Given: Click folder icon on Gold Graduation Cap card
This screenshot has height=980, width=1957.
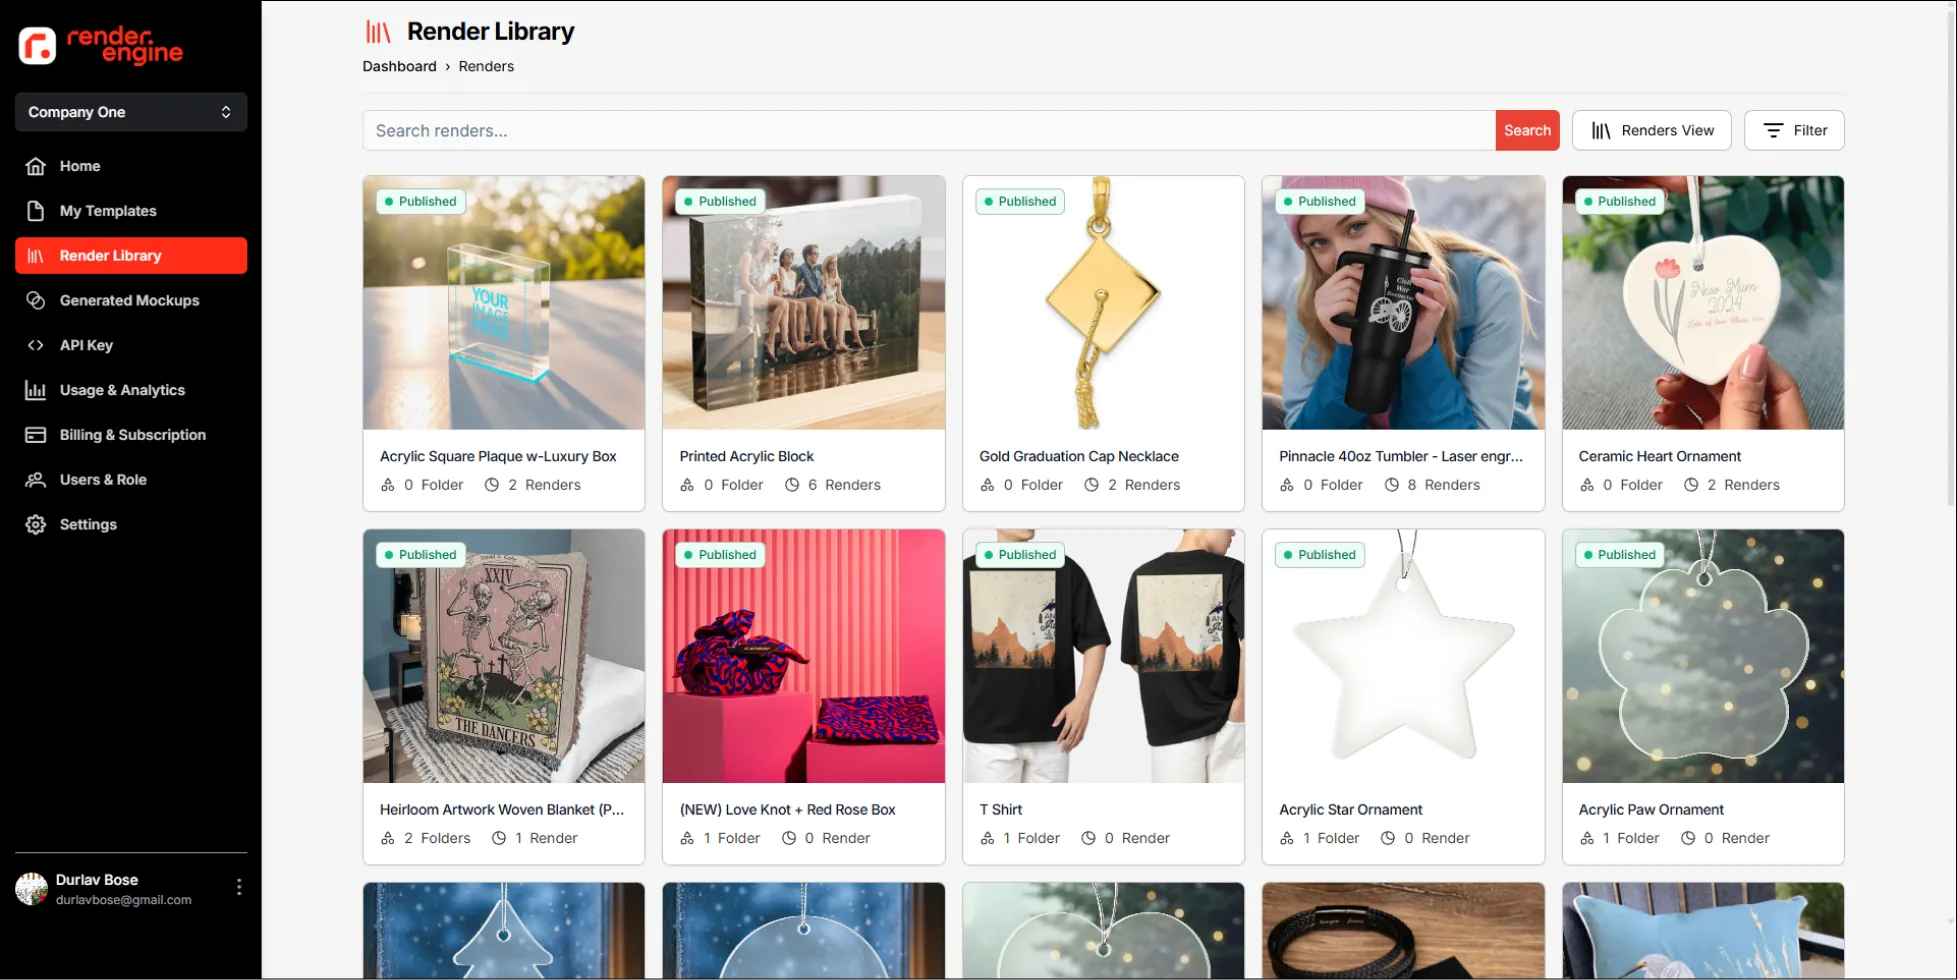Looking at the screenshot, I should [x=987, y=485].
